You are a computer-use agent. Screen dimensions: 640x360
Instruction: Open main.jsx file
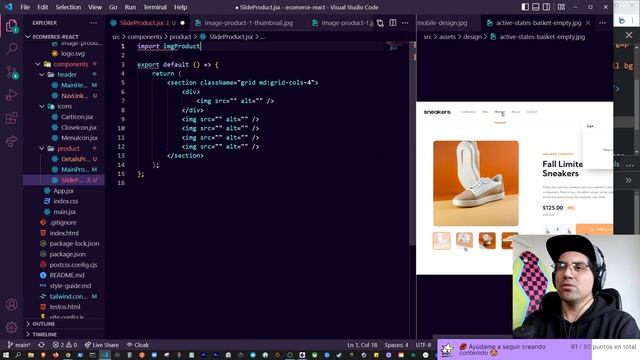pos(64,212)
